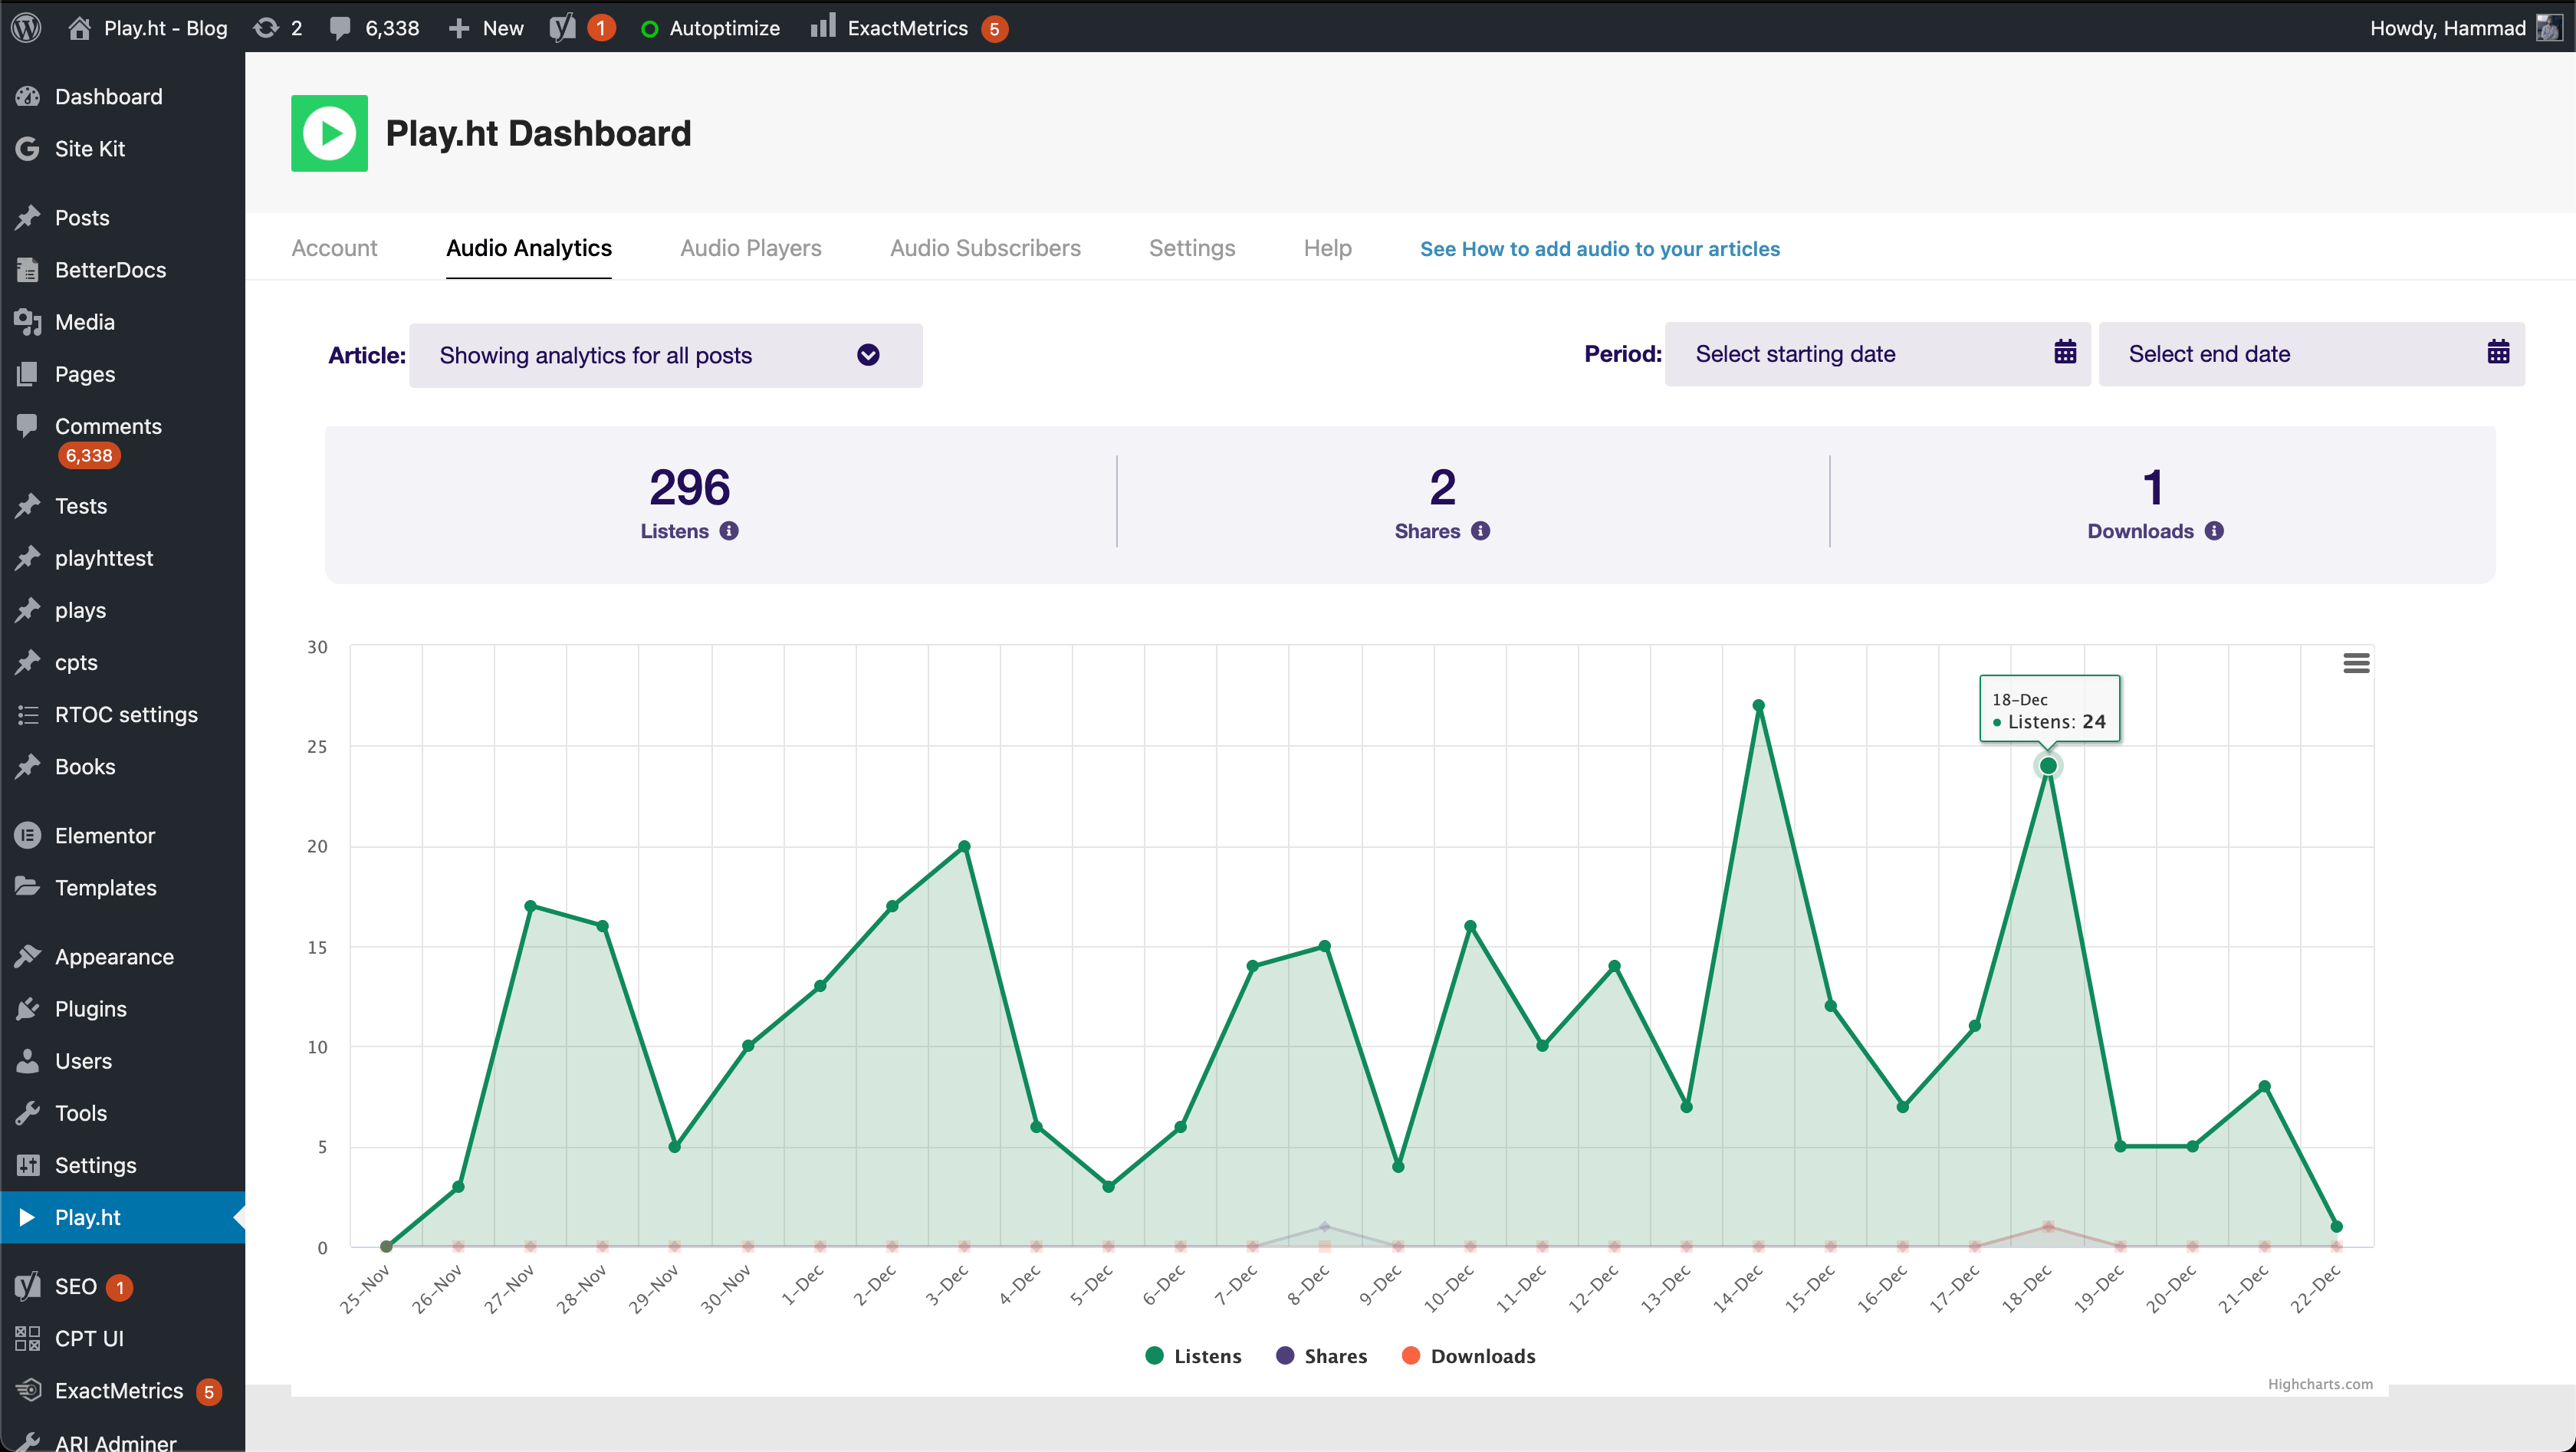
Task: Click the updates refresh icon showing 2
Action: click(x=266, y=27)
